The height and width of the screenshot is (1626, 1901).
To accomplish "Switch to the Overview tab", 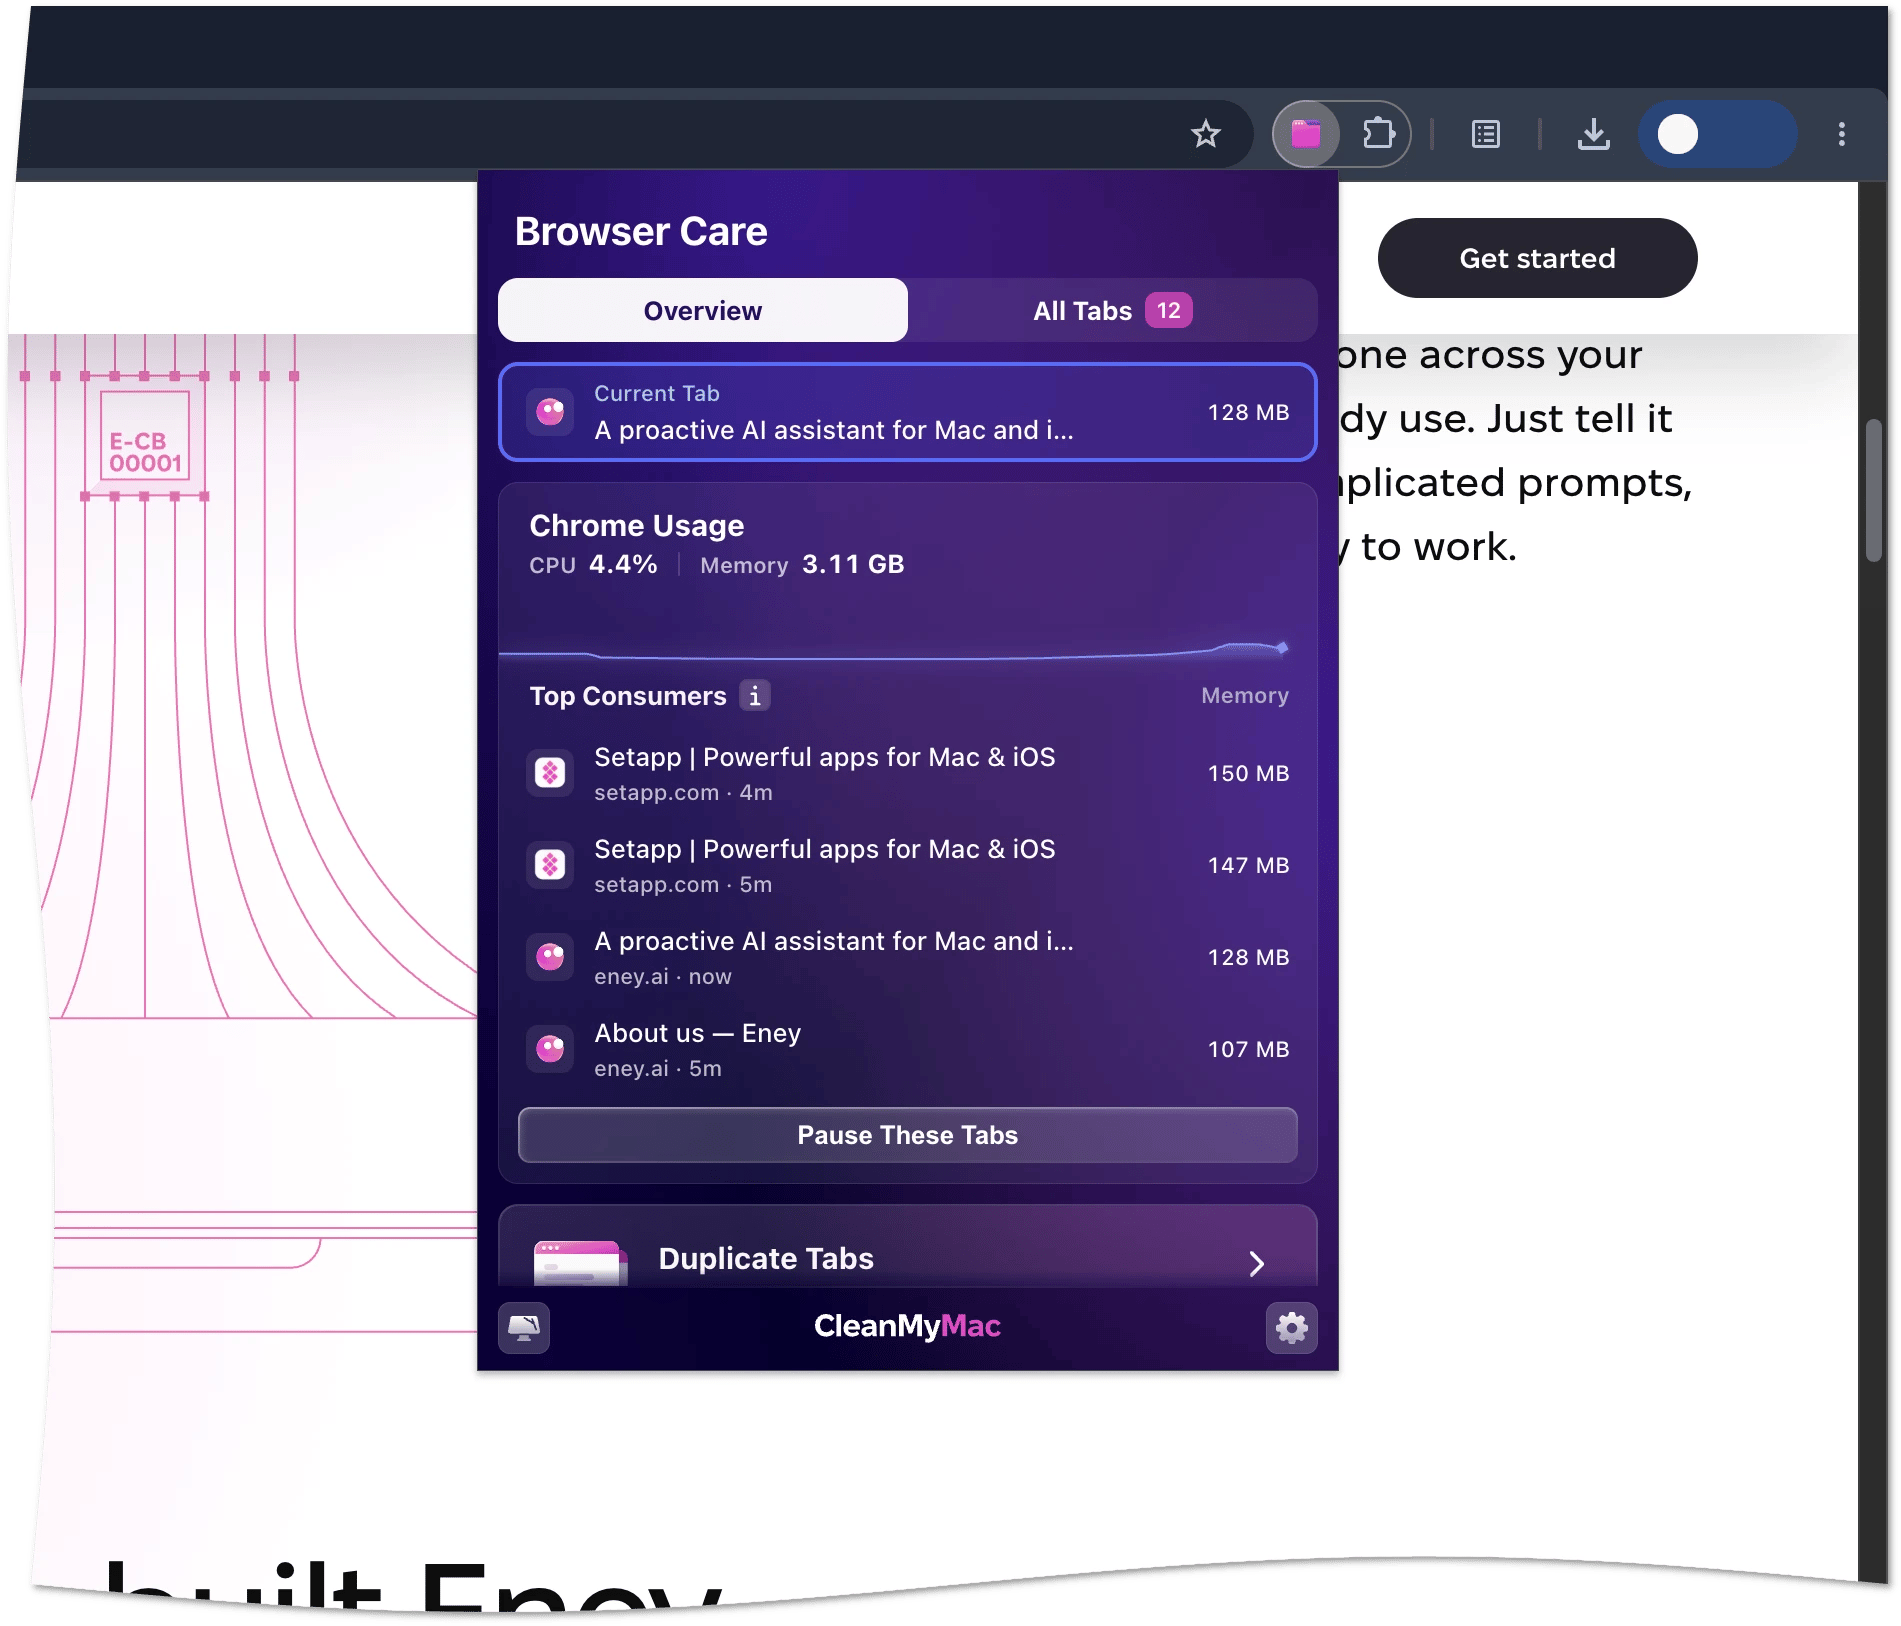I will 703,311.
